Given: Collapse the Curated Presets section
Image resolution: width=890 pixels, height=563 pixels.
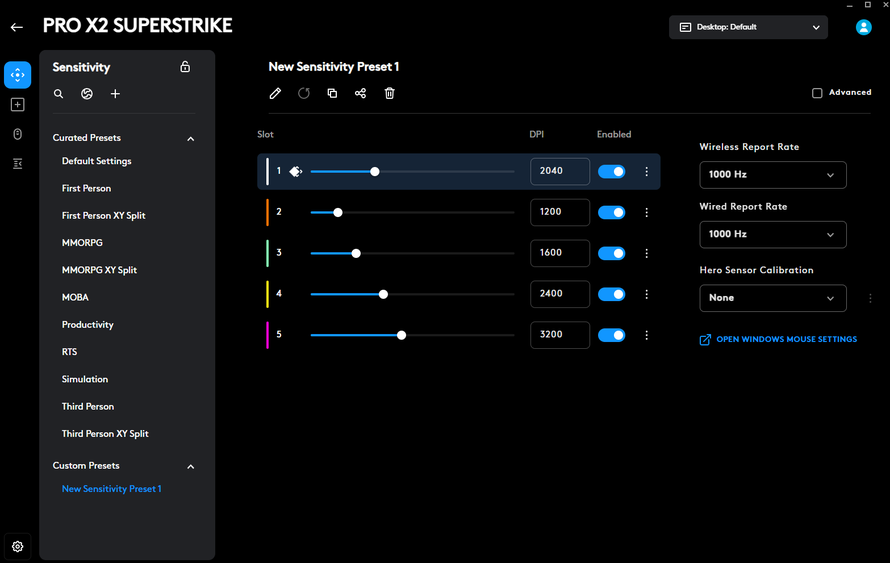Looking at the screenshot, I should click(x=191, y=138).
